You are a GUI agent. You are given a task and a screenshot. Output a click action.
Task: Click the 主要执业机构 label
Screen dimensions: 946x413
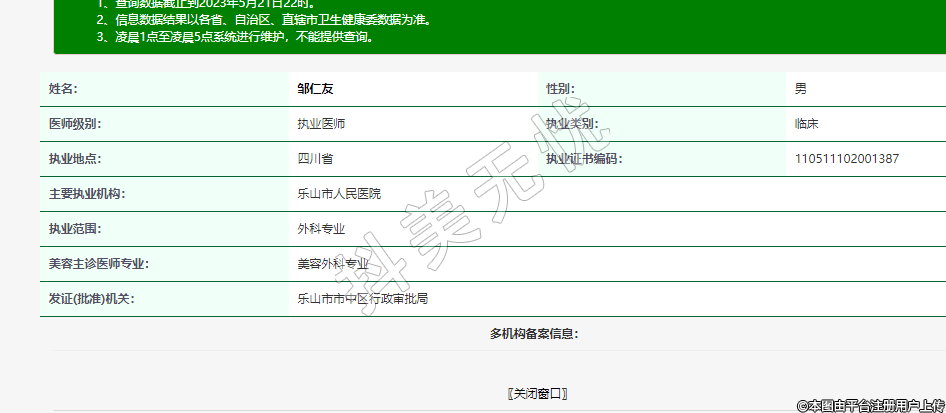[87, 194]
